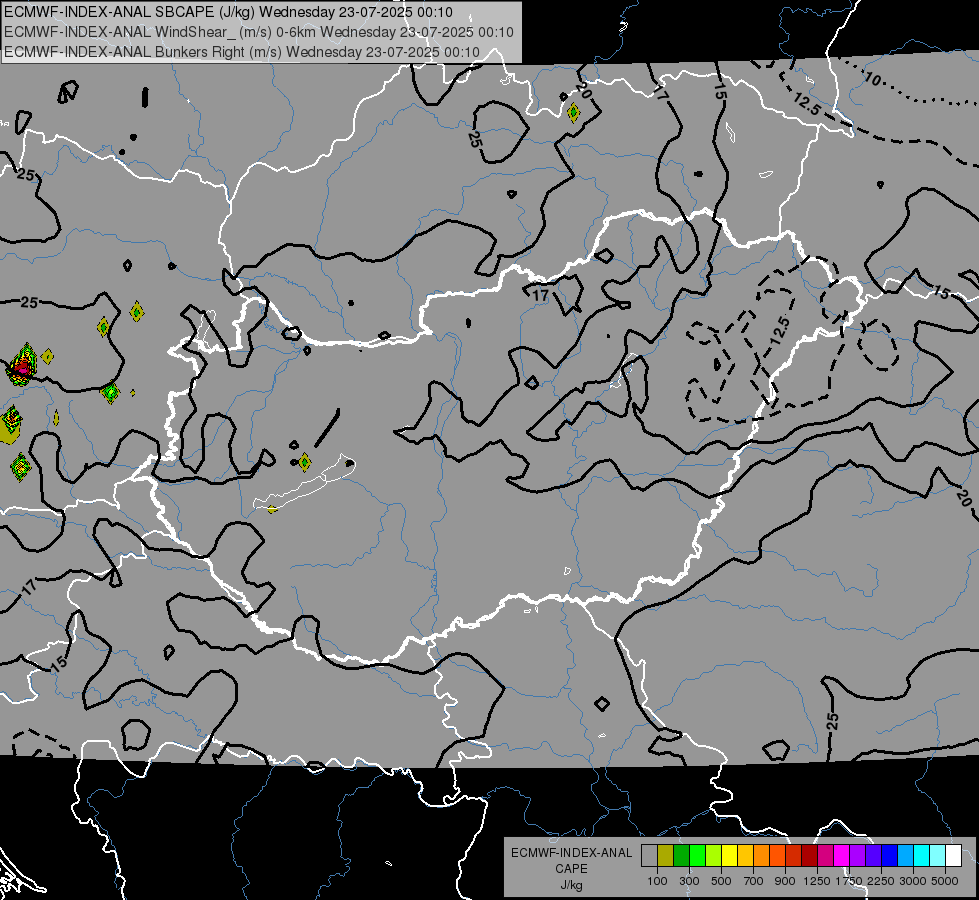The width and height of the screenshot is (979, 900).
Task: Select the 900 legend scale value
Action: (785, 881)
